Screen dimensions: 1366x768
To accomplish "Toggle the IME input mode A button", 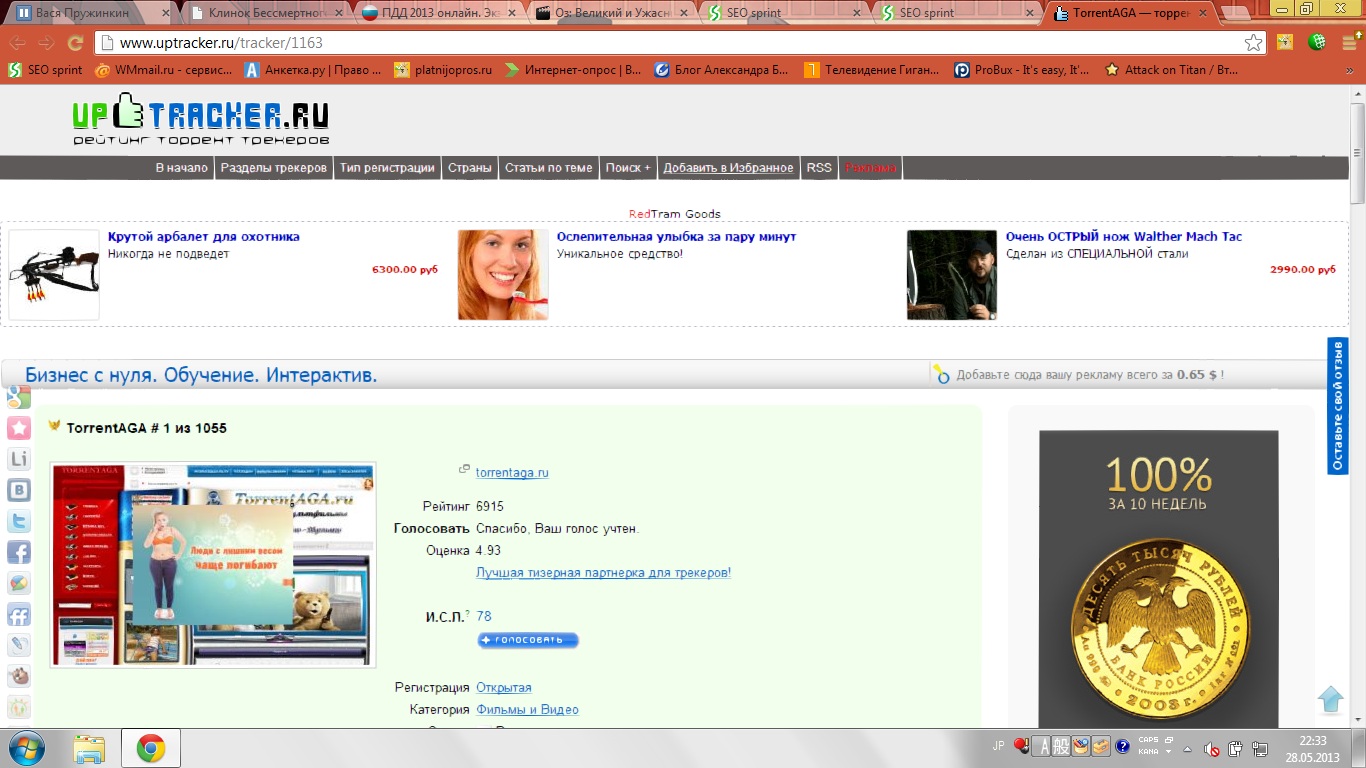I will click(x=1041, y=746).
